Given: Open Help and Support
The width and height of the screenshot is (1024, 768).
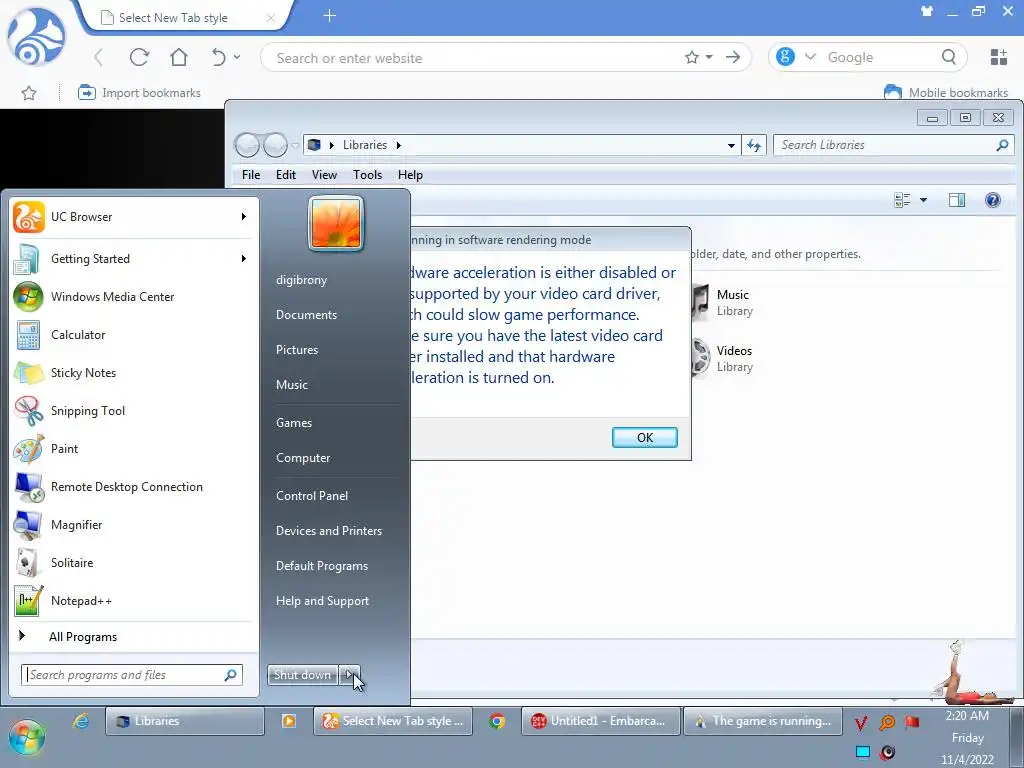Looking at the screenshot, I should (322, 601).
